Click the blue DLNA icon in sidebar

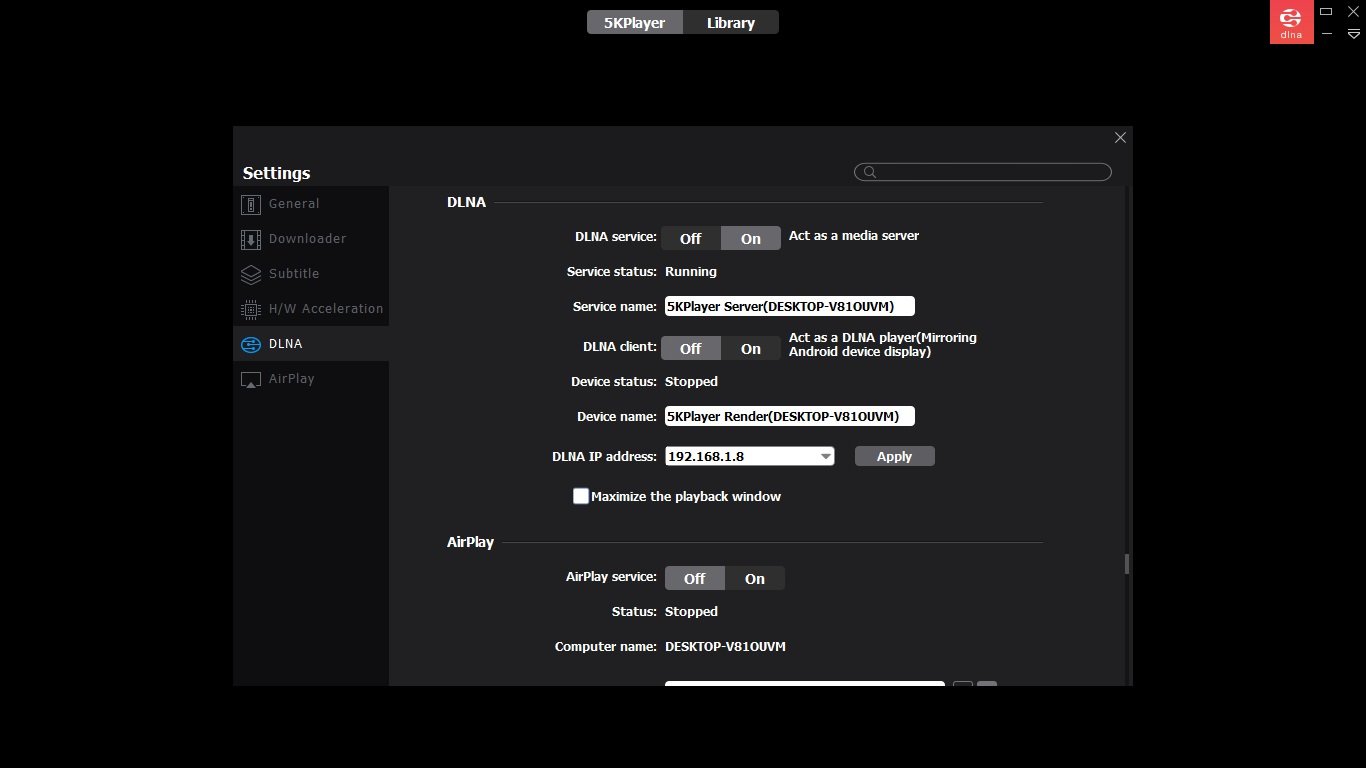(250, 344)
